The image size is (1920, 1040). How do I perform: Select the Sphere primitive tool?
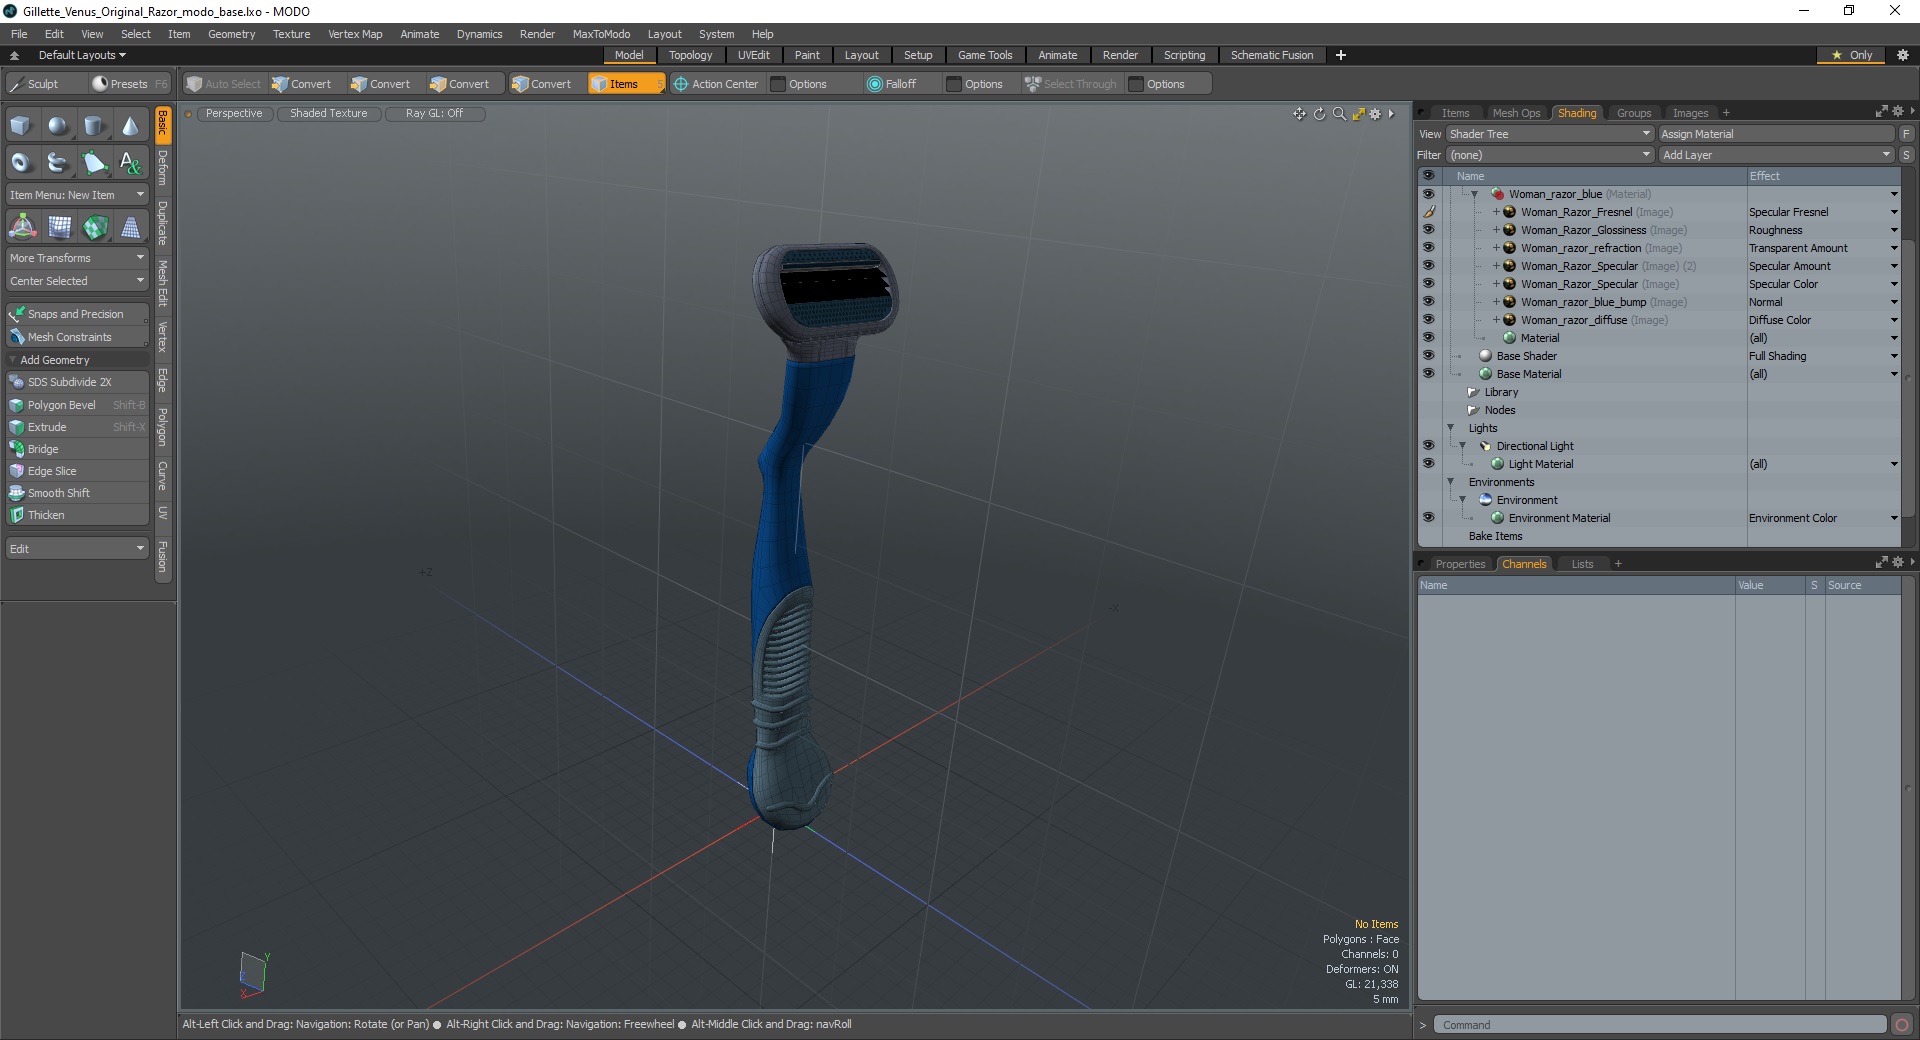[x=58, y=126]
